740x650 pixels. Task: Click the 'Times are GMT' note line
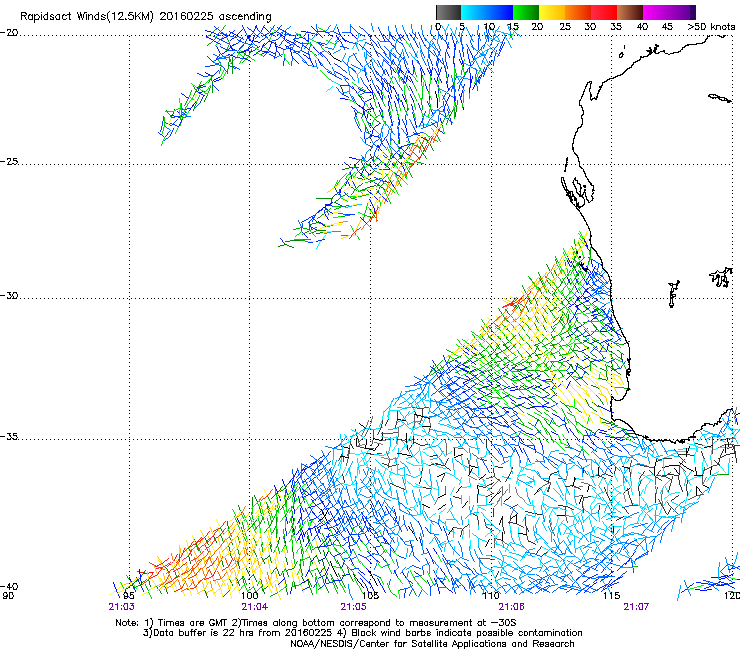coord(316,623)
